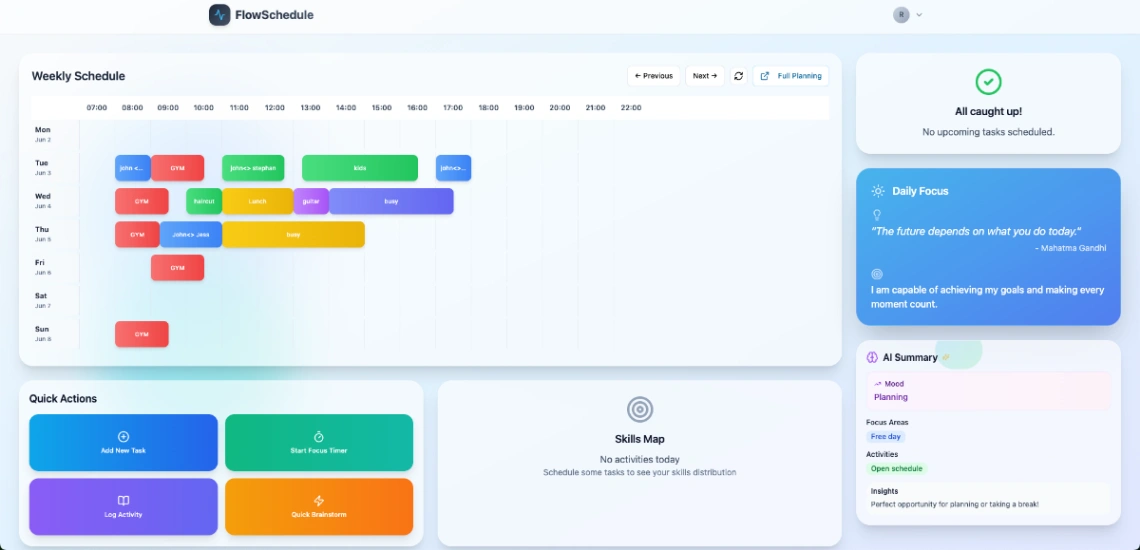Click Add New Task quick action
The height and width of the screenshot is (550, 1140).
pos(123,442)
